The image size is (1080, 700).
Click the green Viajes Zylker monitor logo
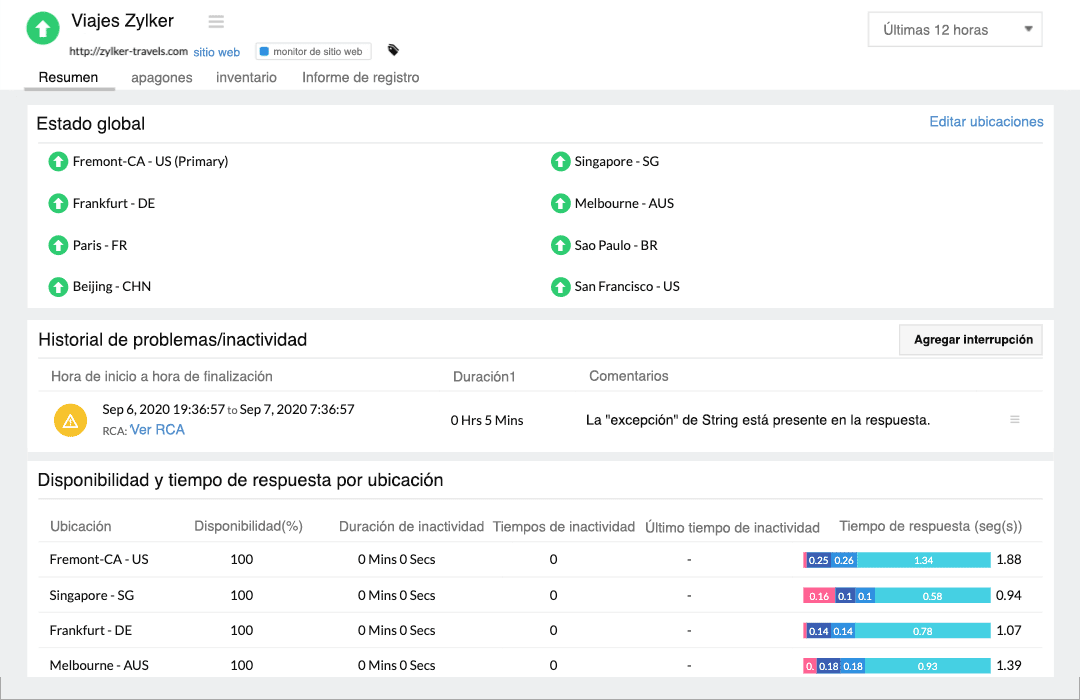pyautogui.click(x=42, y=27)
